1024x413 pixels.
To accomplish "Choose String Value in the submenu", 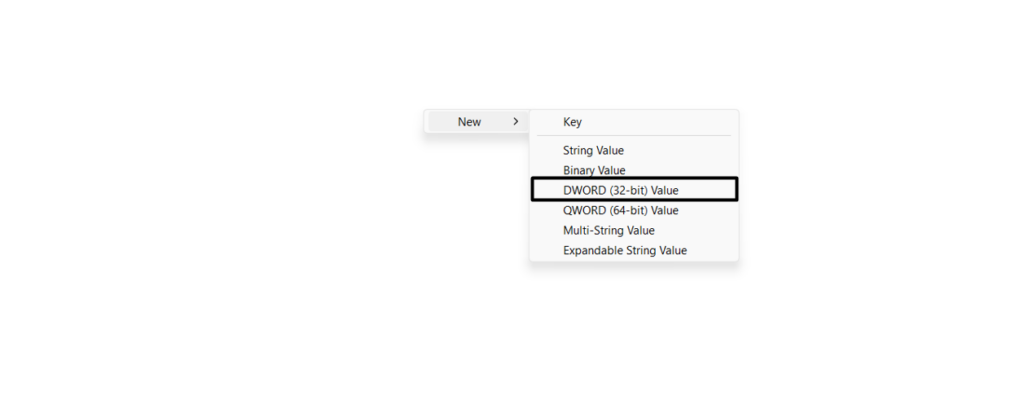I will point(593,151).
